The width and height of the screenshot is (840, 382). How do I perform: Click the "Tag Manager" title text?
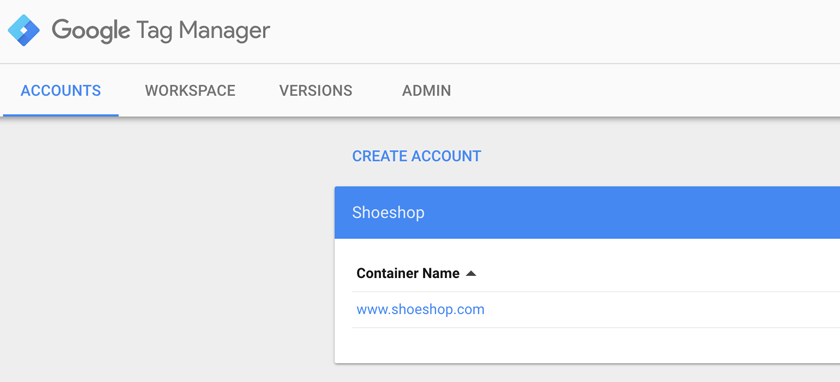point(203,31)
